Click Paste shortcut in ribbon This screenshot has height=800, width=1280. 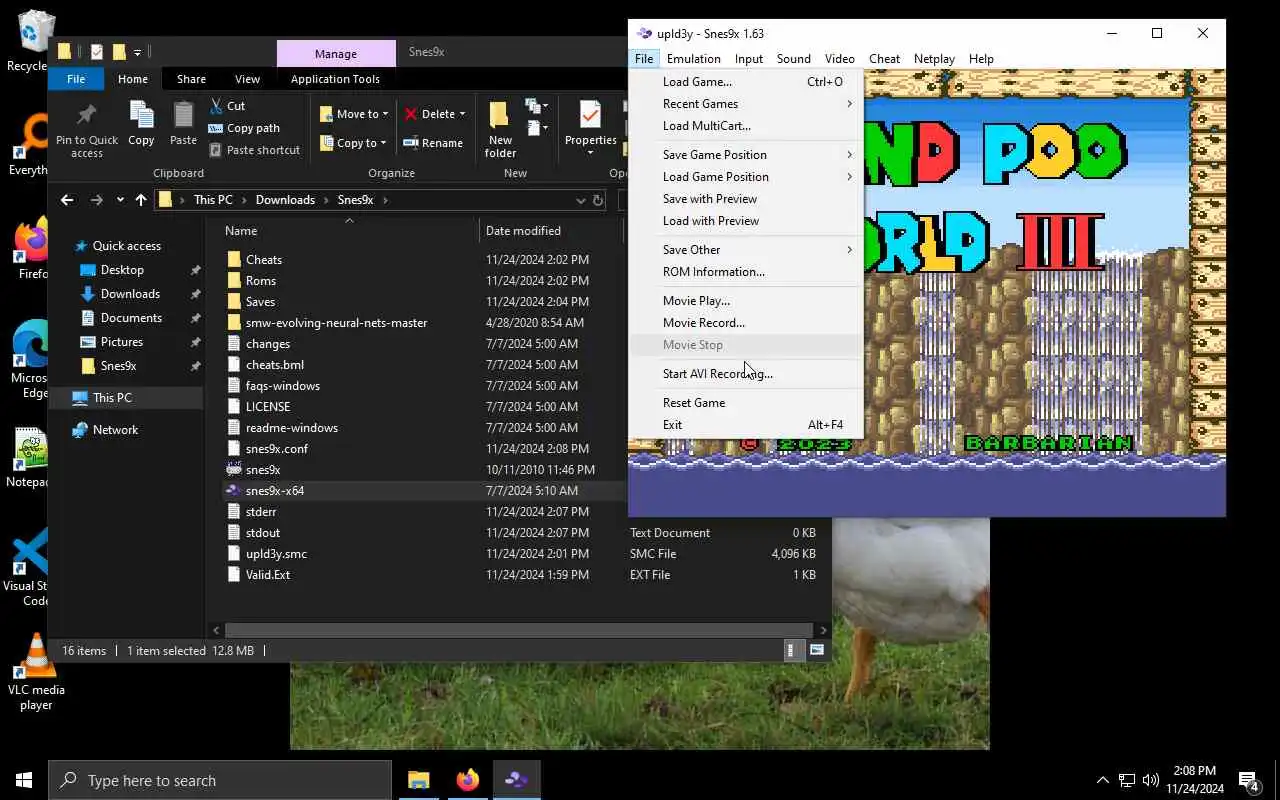tap(254, 150)
